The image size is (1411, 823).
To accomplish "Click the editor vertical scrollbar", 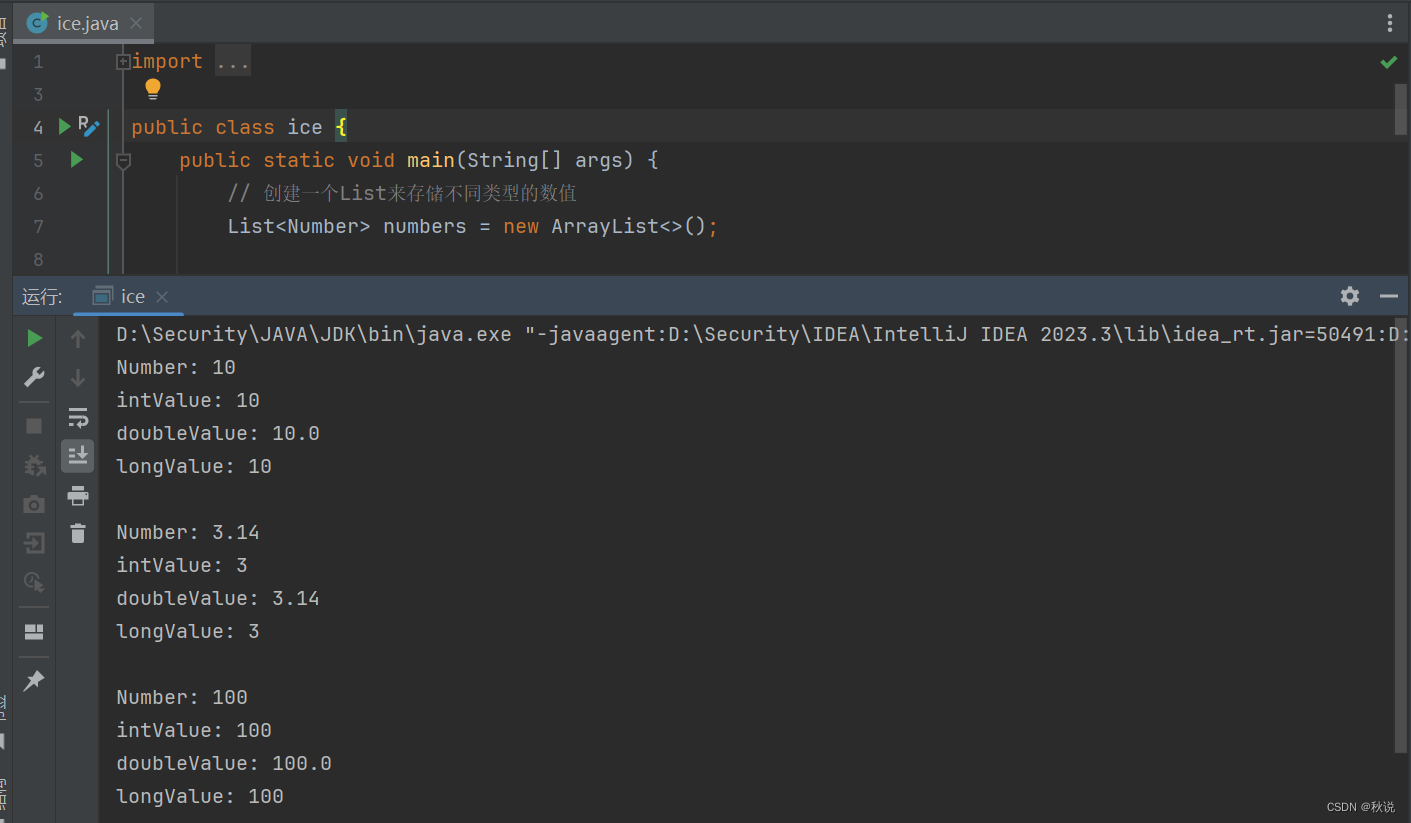I will click(1401, 110).
